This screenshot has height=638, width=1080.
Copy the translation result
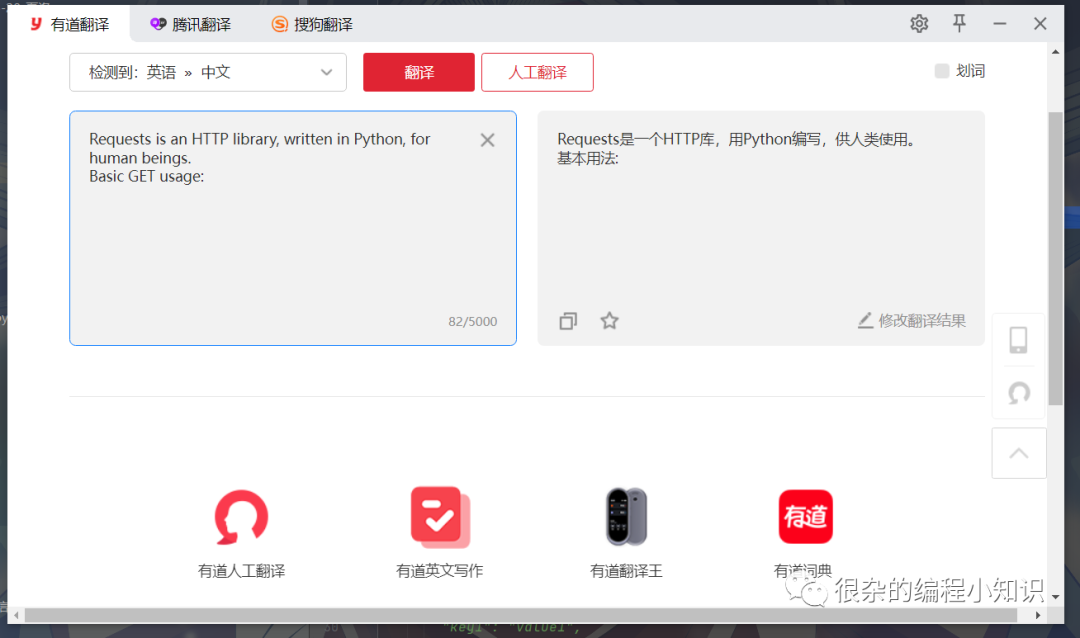(x=568, y=321)
